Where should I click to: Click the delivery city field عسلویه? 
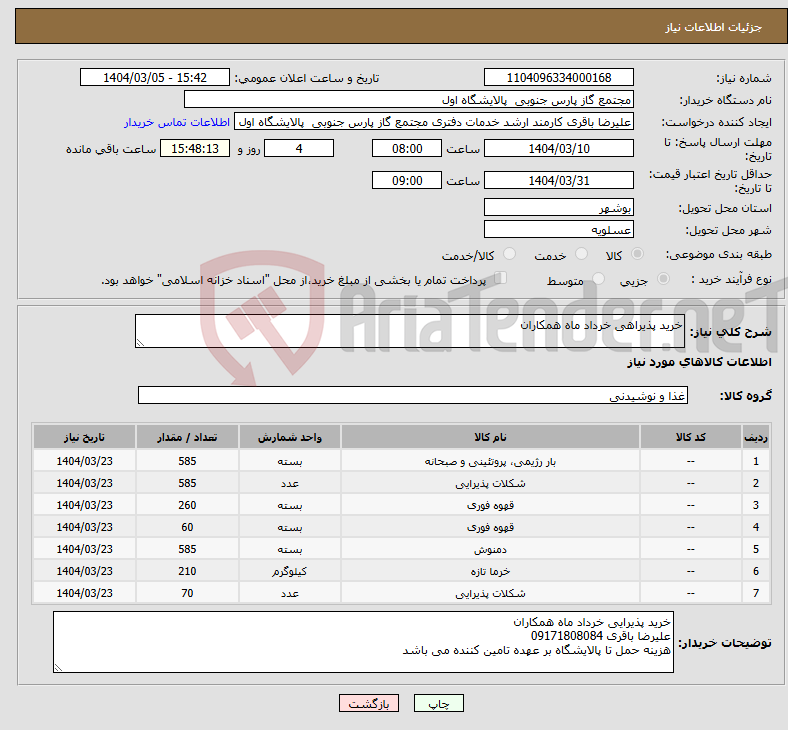coord(558,230)
